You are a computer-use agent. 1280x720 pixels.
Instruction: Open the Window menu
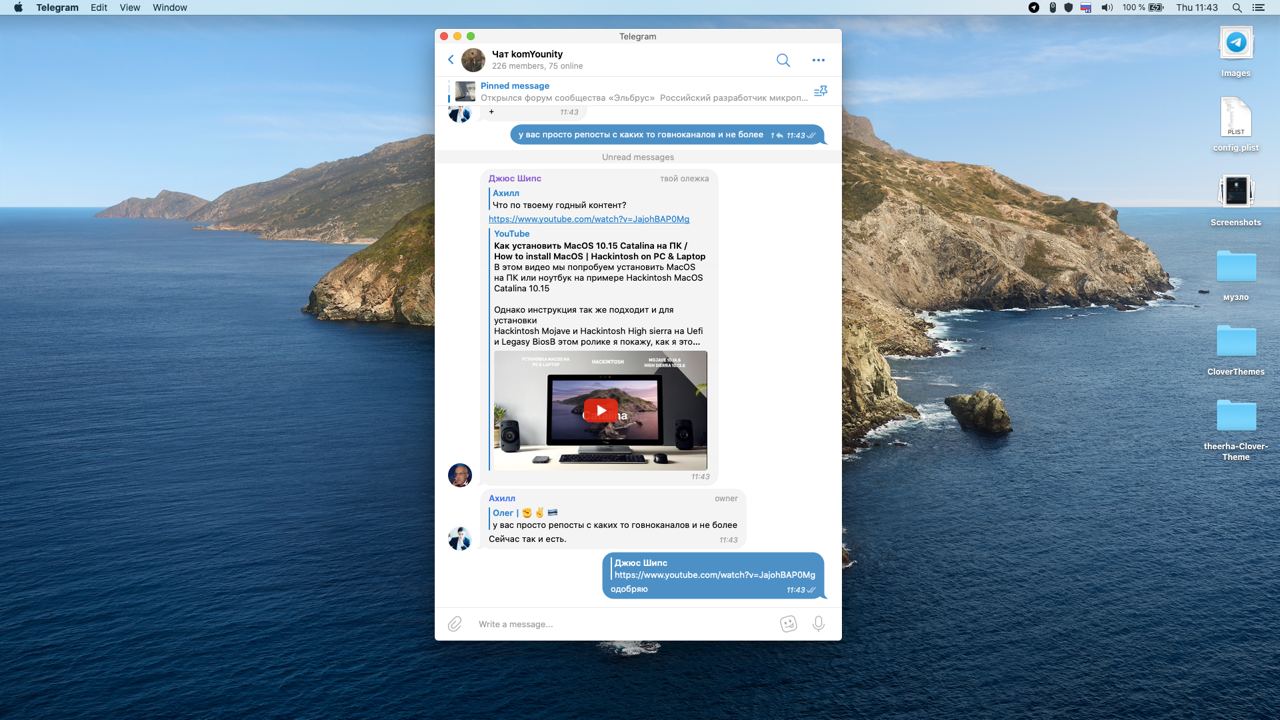[x=170, y=7]
